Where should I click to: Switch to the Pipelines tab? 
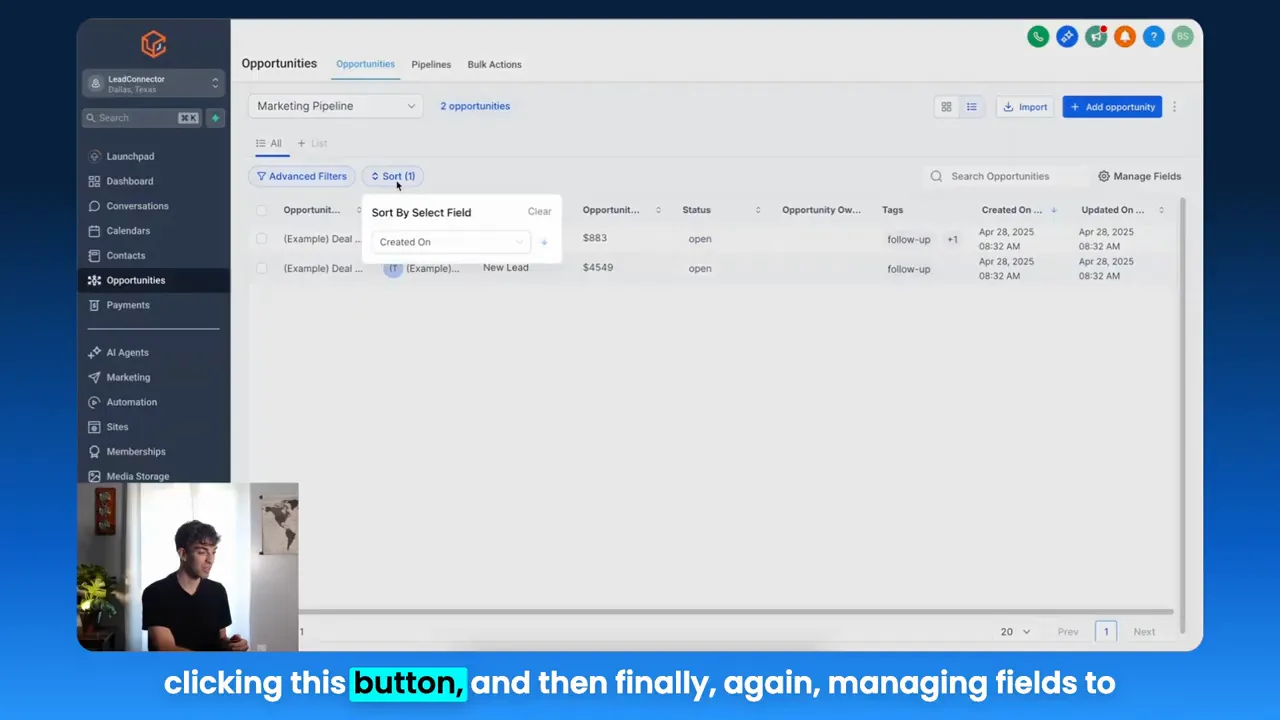[x=431, y=64]
